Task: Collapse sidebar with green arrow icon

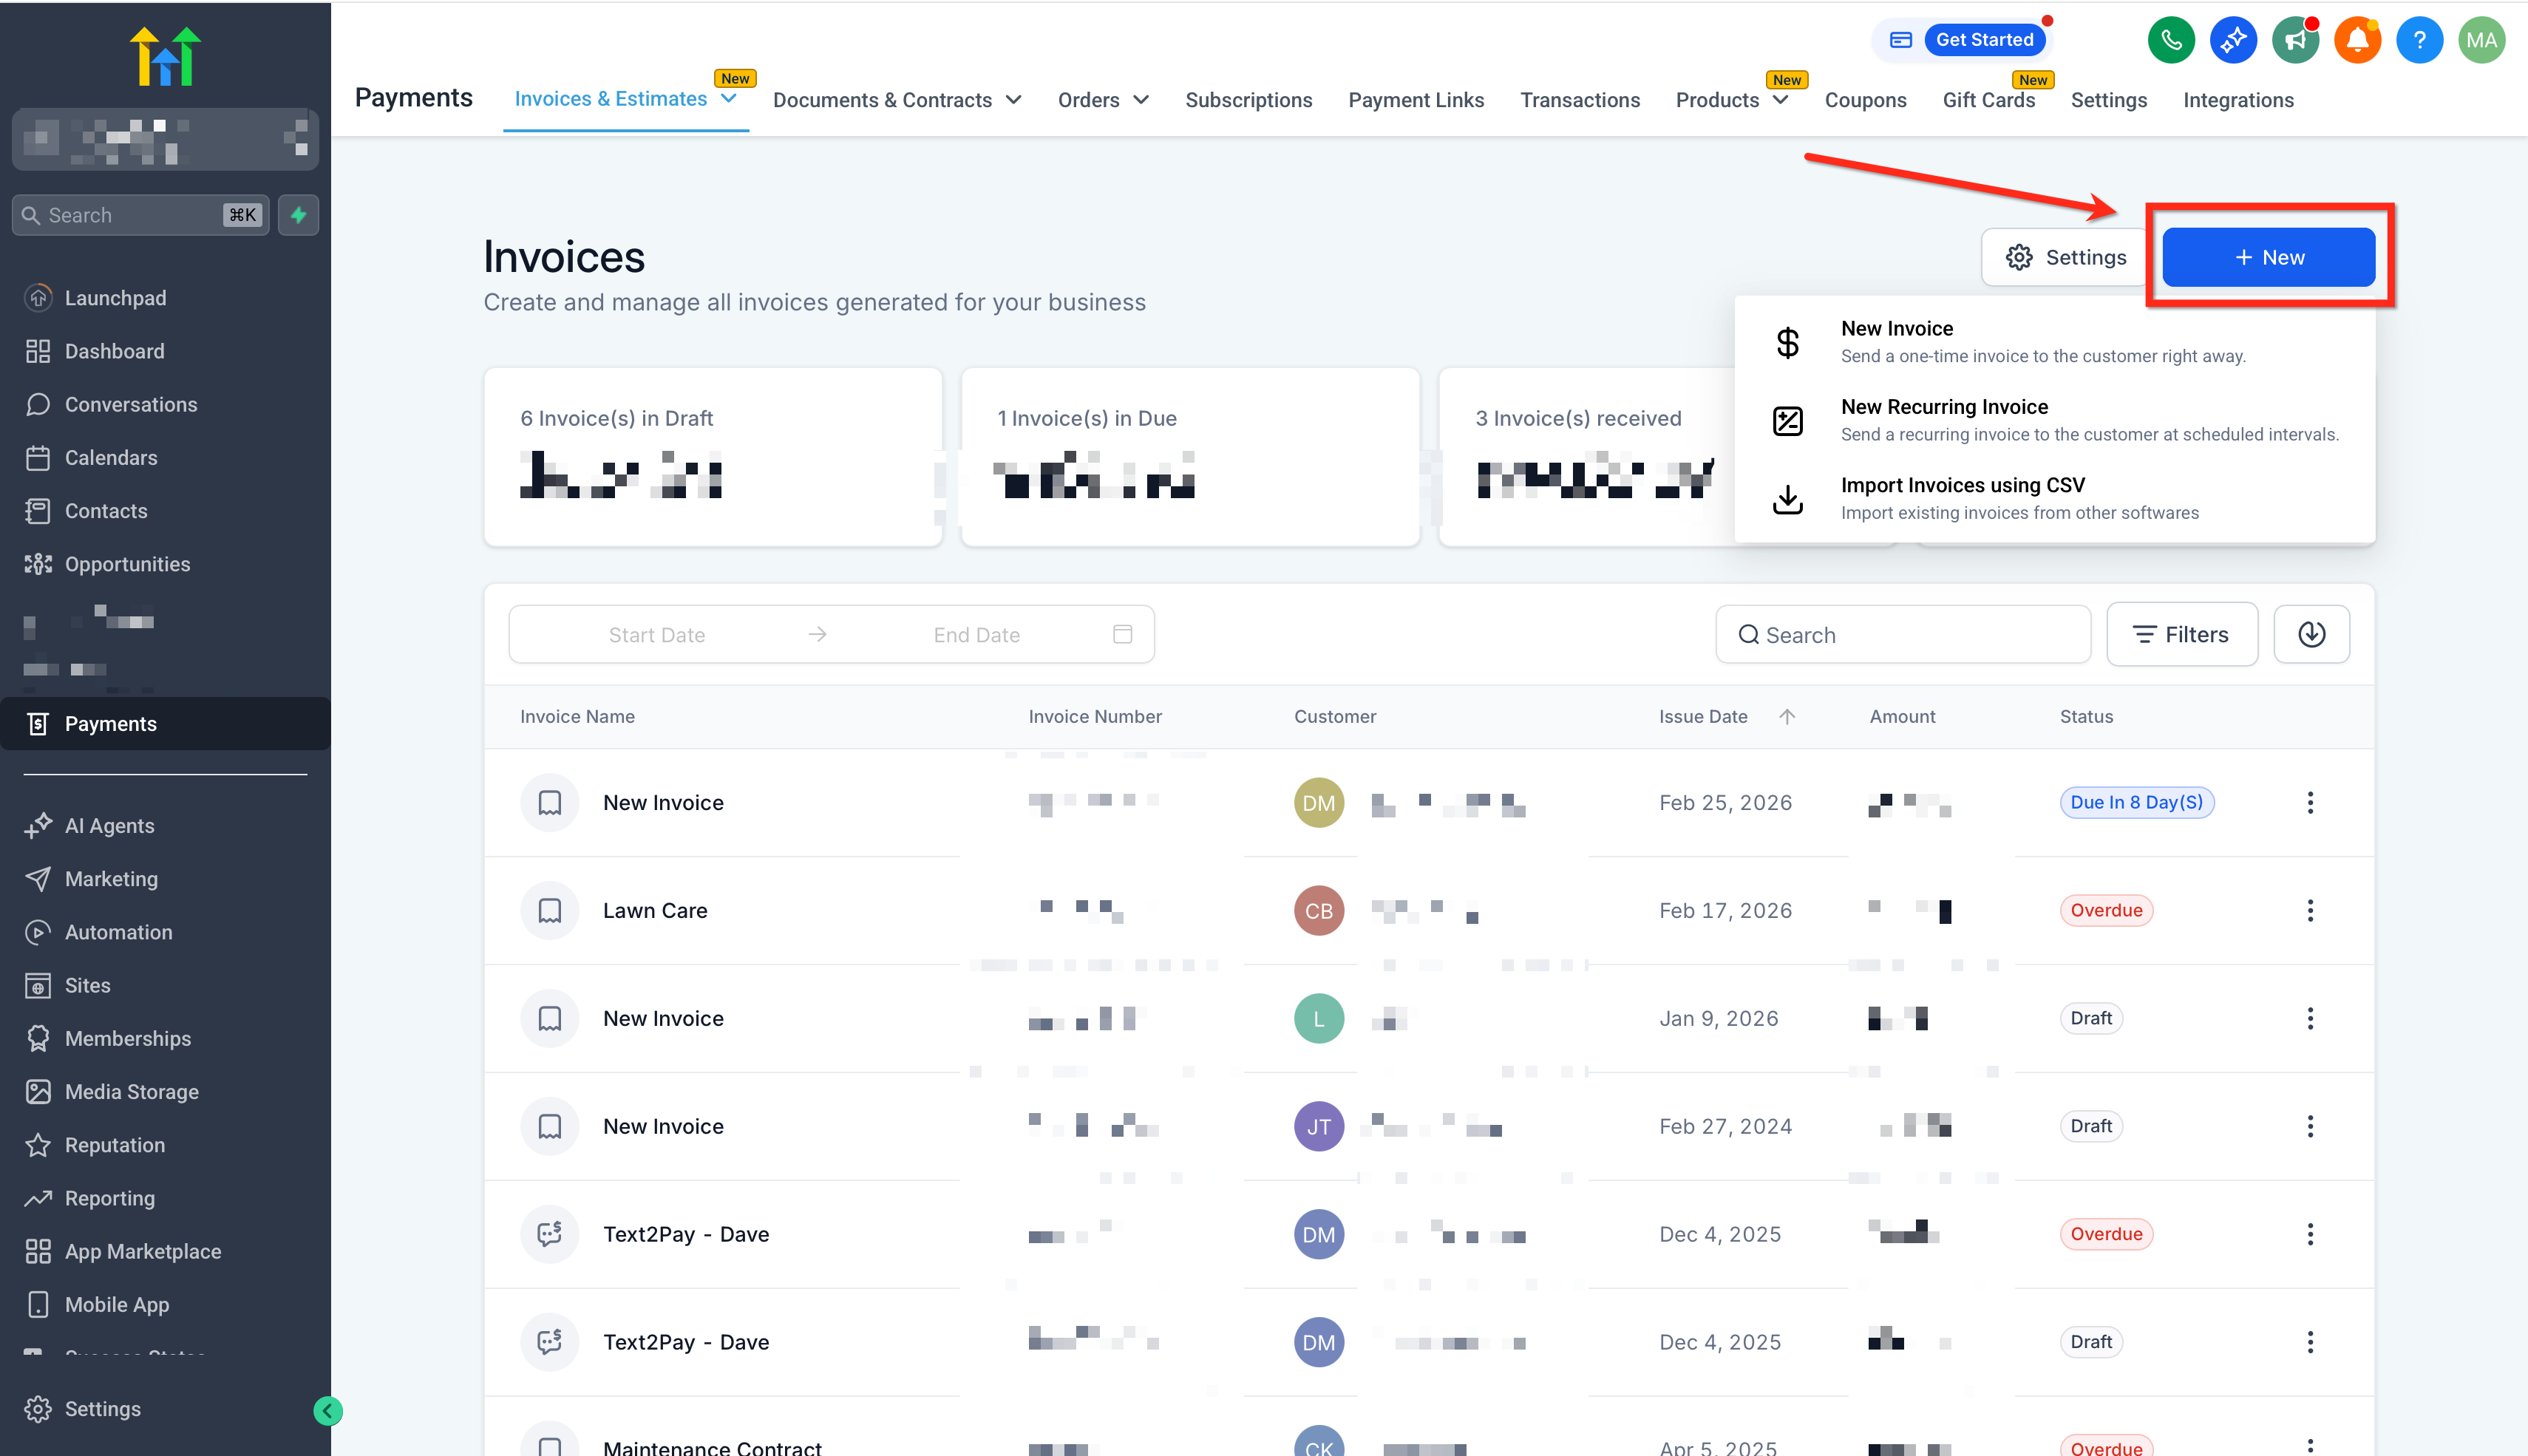Action: pyautogui.click(x=327, y=1410)
